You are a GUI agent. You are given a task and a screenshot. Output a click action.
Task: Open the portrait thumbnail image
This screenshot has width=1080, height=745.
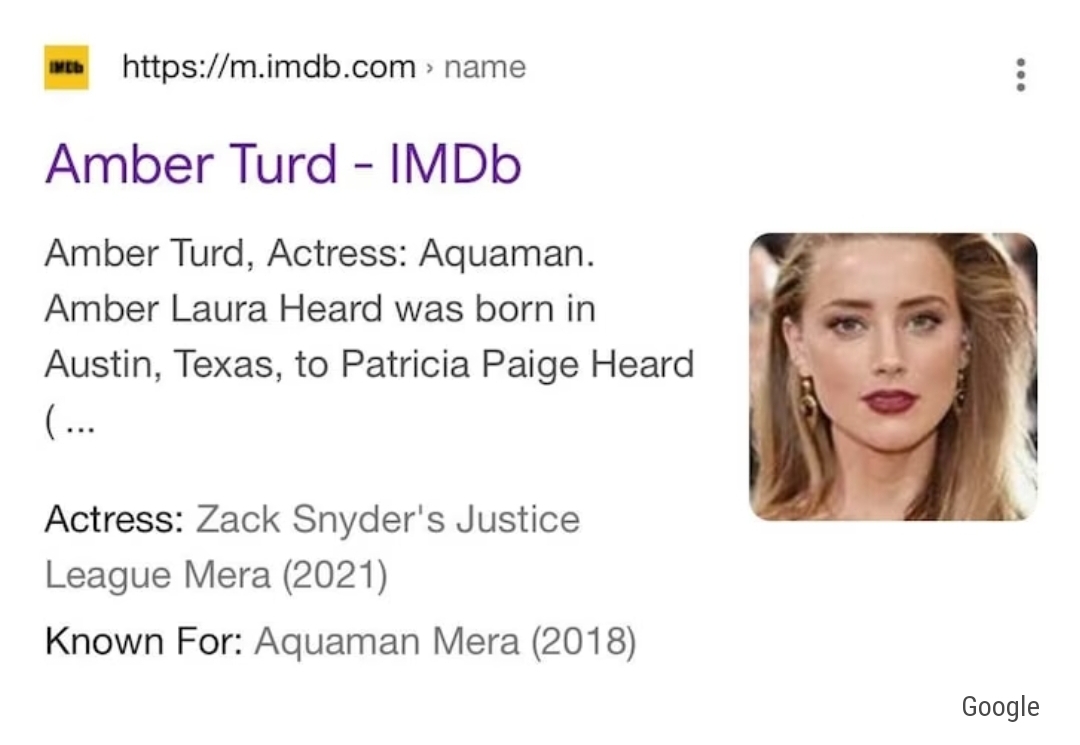point(893,376)
